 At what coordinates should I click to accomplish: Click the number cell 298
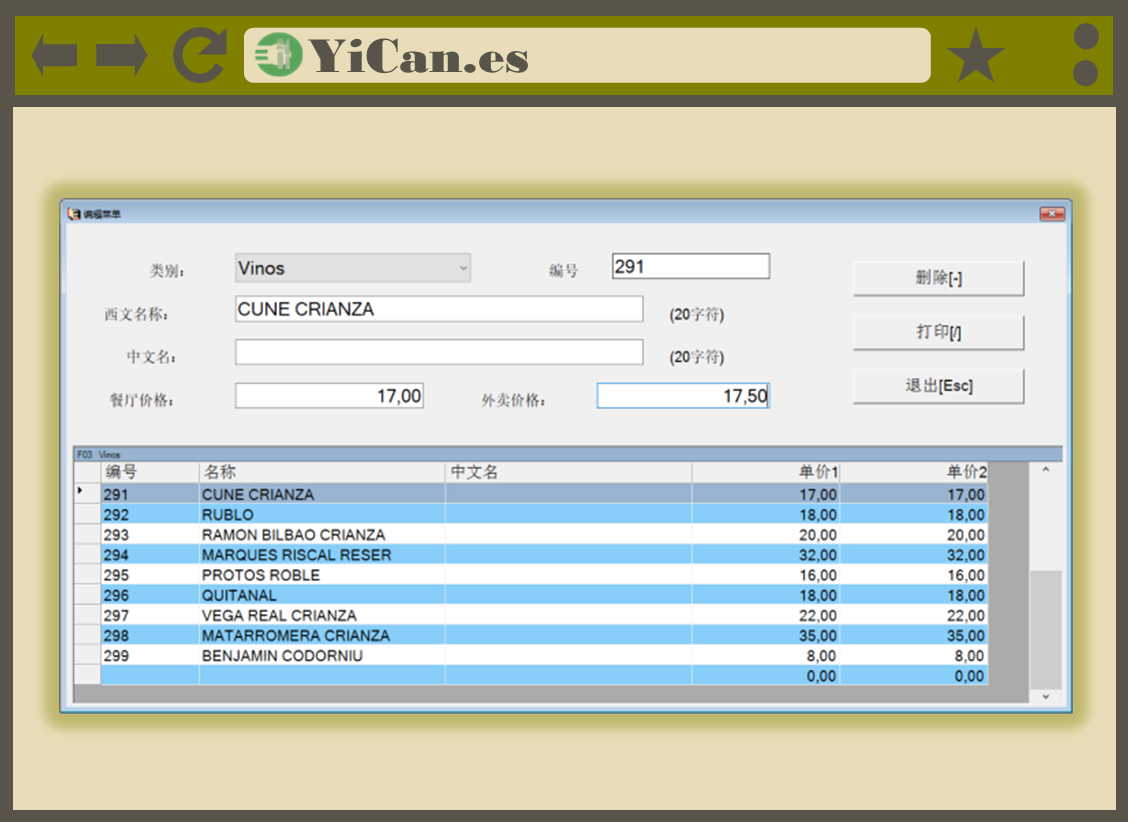coord(150,636)
